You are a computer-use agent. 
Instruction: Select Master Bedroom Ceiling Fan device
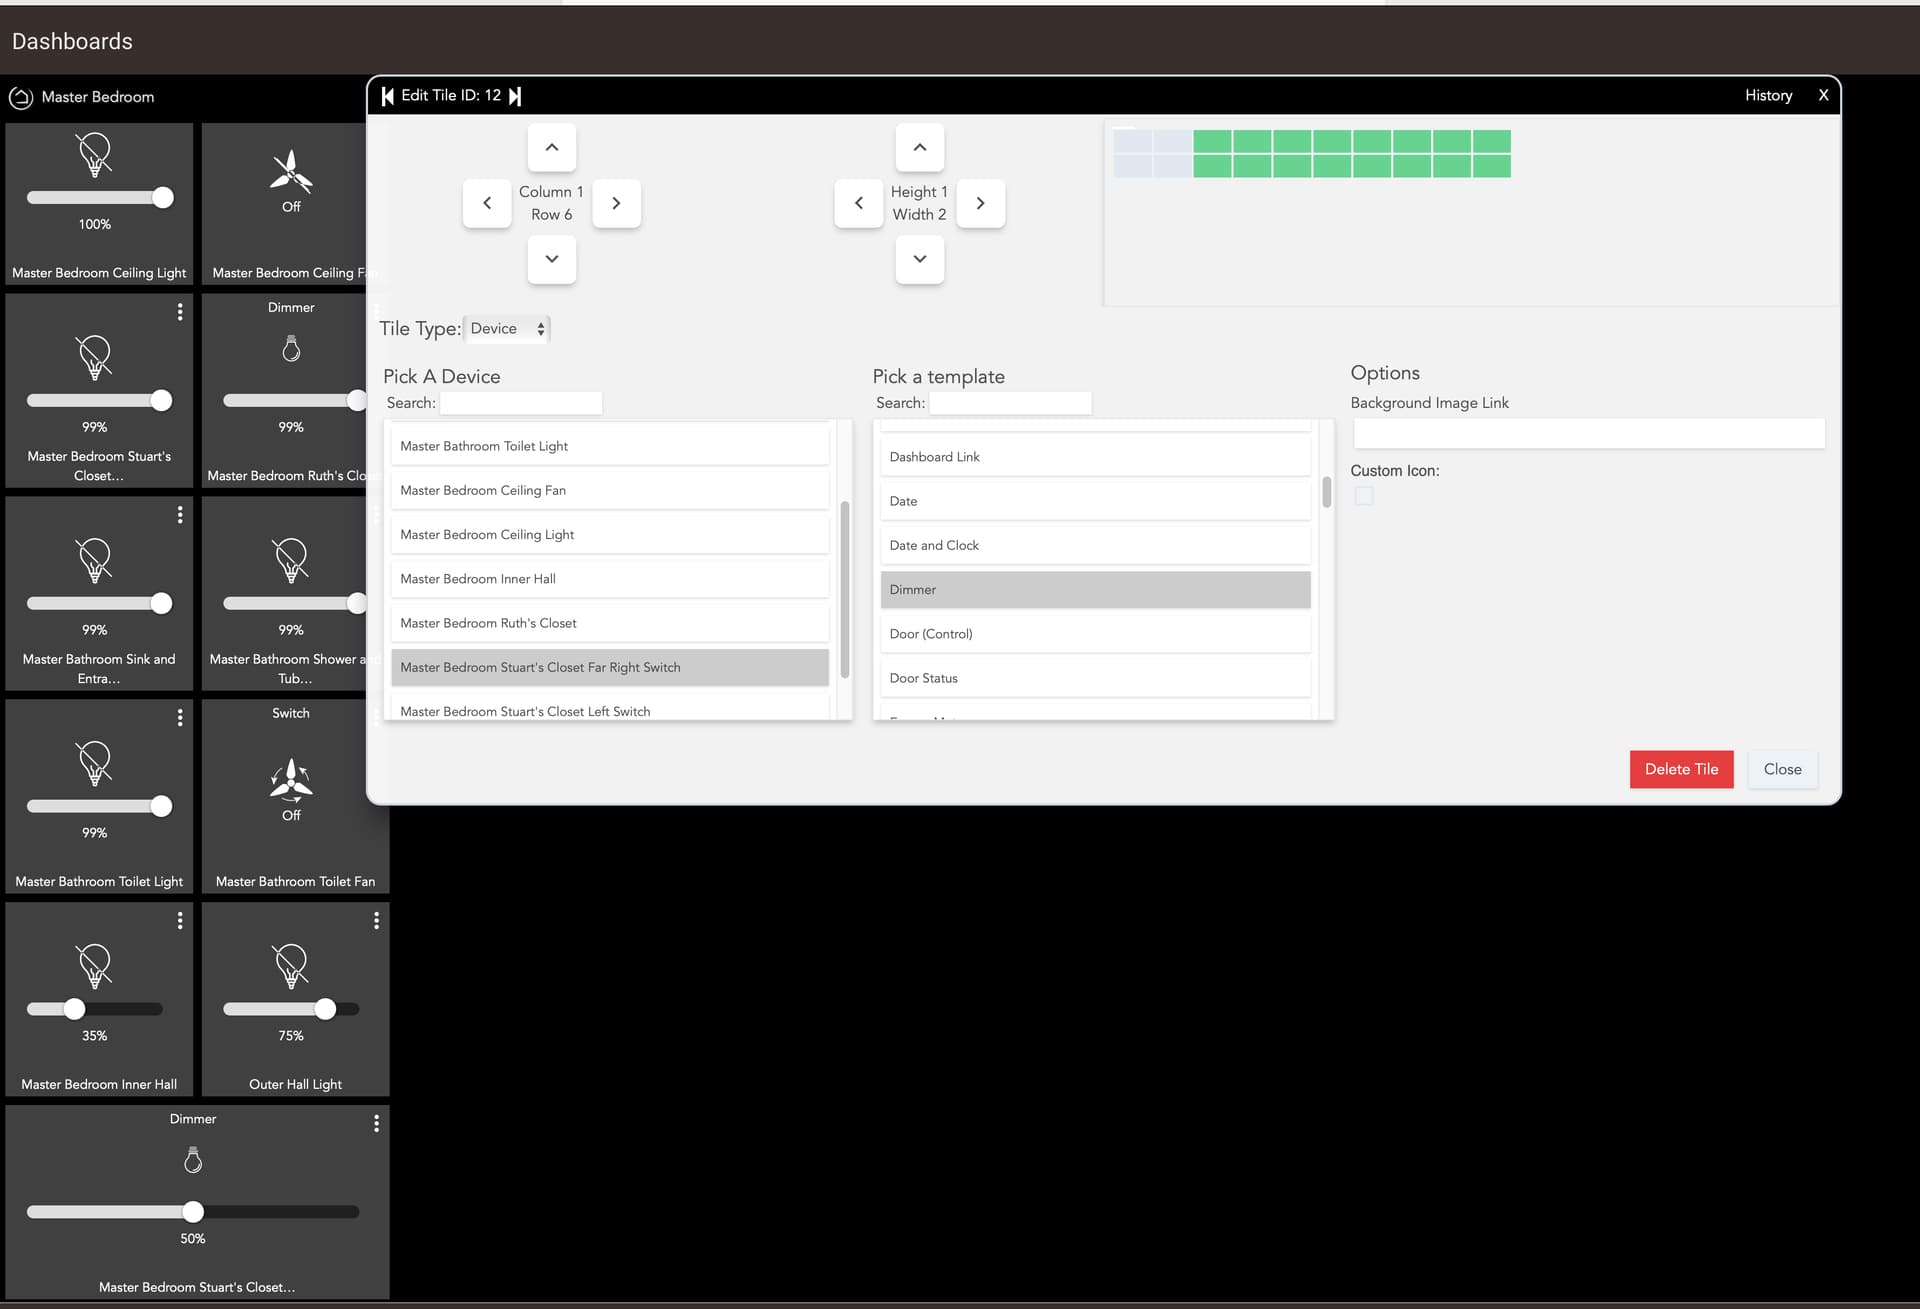click(610, 490)
